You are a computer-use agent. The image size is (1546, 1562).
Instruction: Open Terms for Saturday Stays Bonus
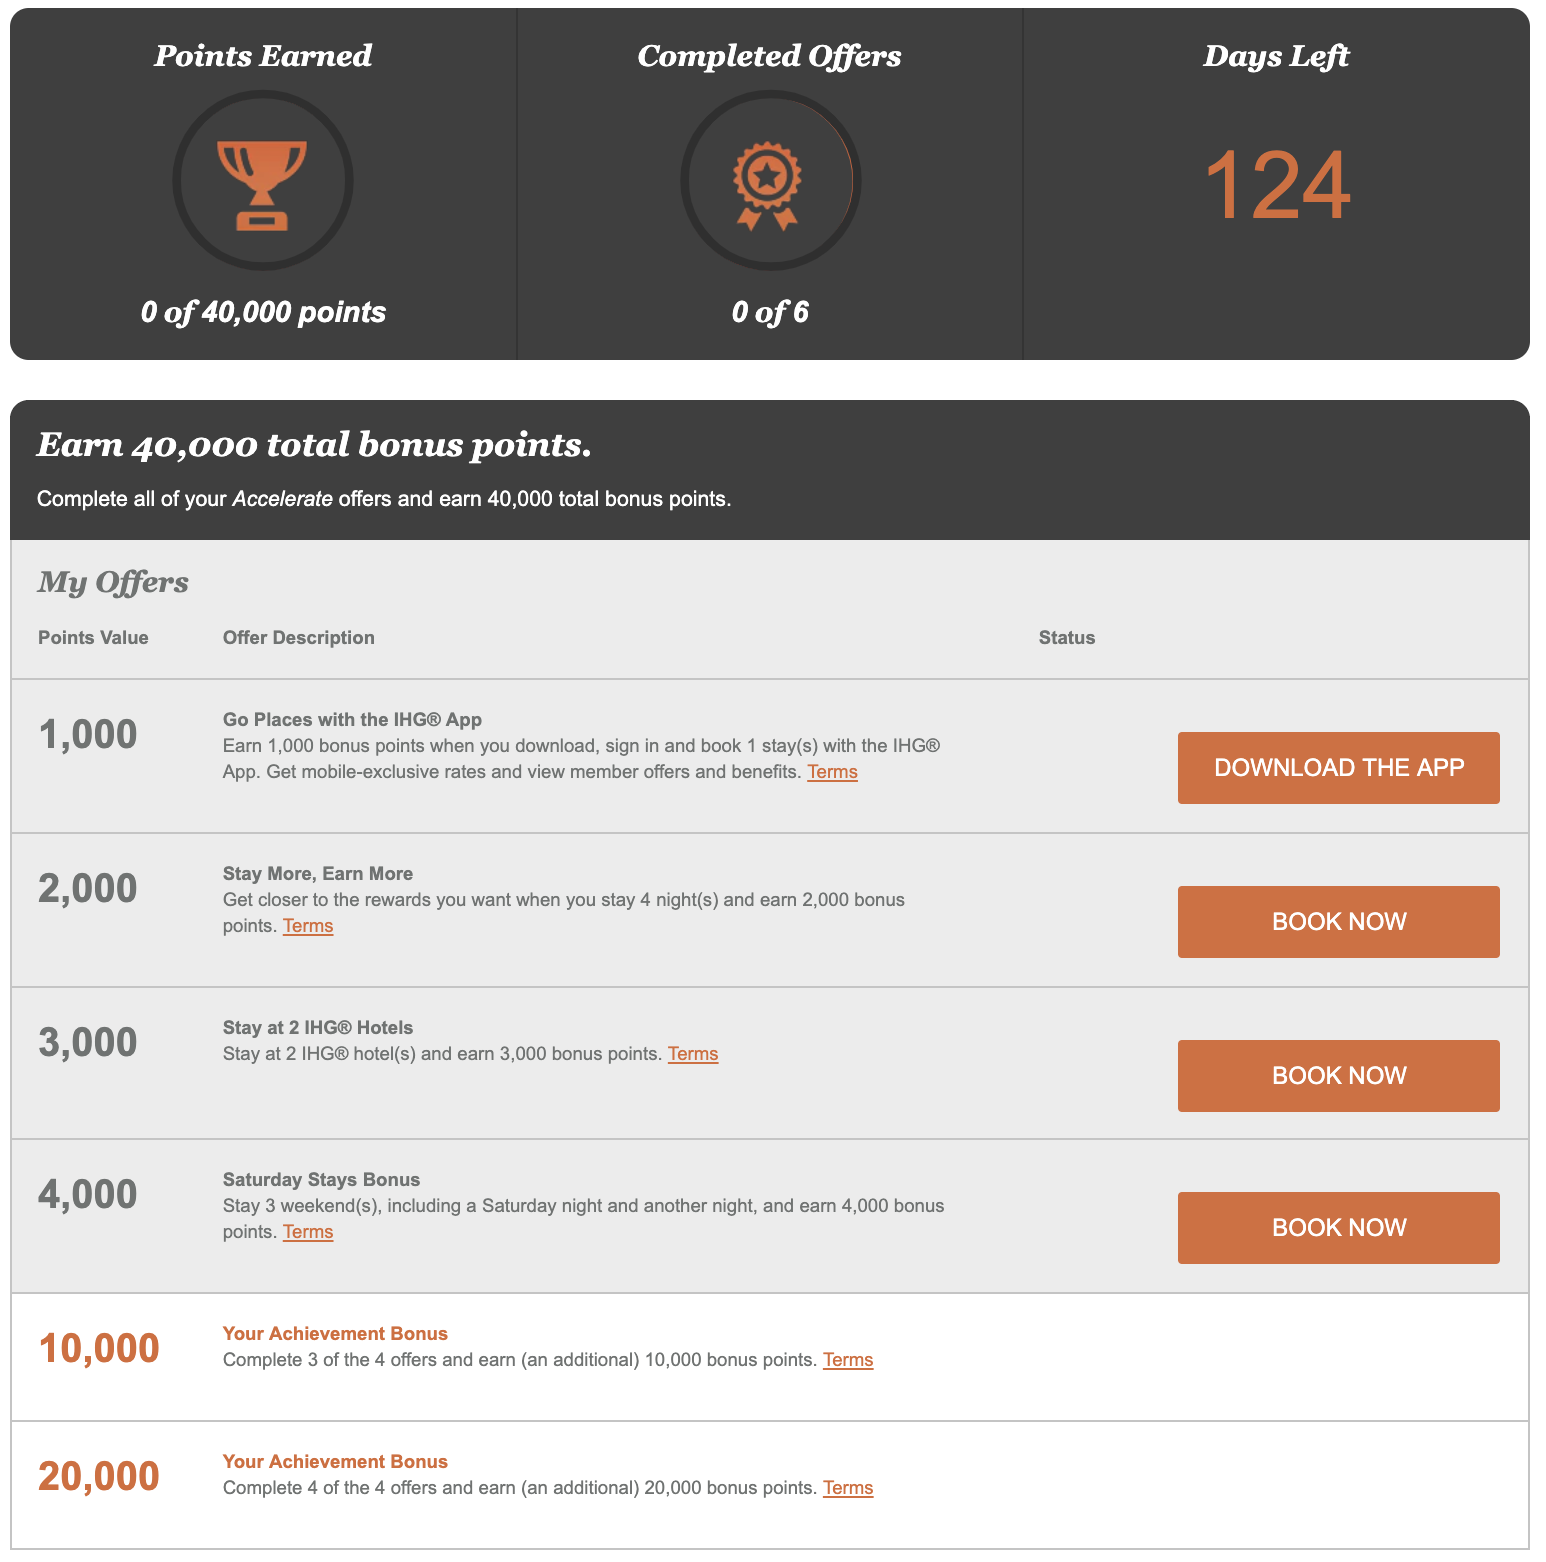[307, 1231]
